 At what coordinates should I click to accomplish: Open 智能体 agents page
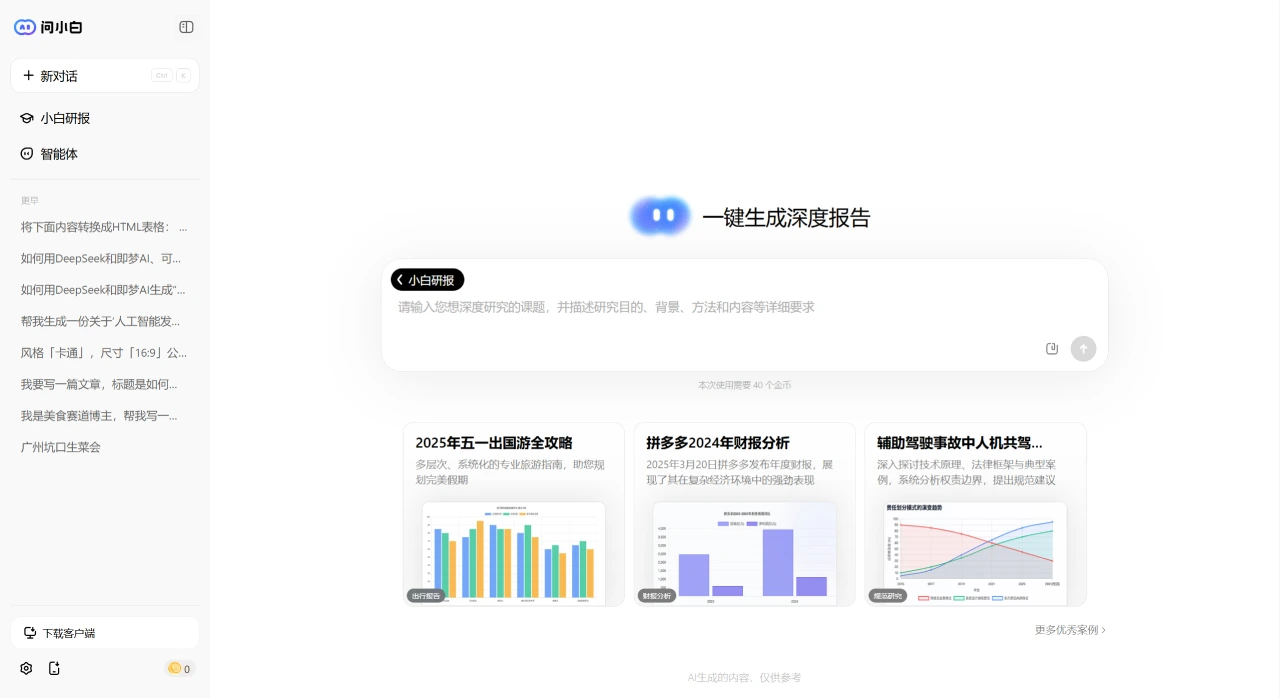point(60,154)
